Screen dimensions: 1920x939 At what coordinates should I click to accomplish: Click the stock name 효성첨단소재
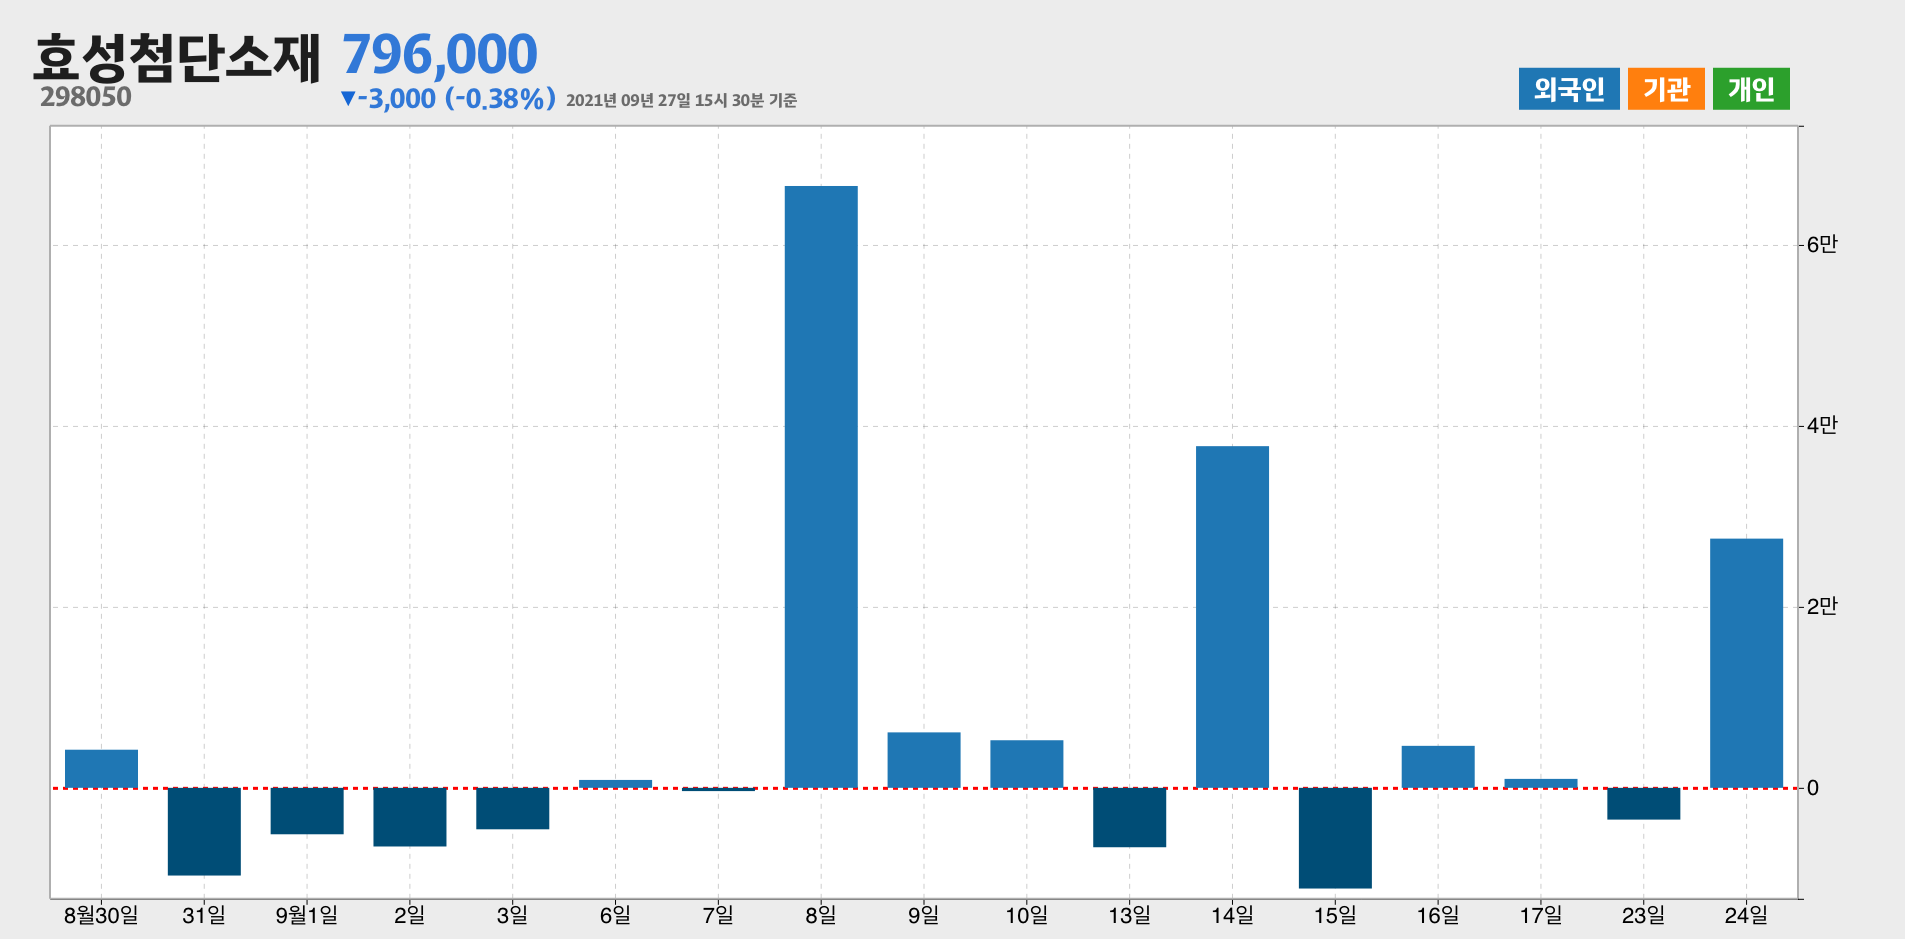tap(177, 57)
